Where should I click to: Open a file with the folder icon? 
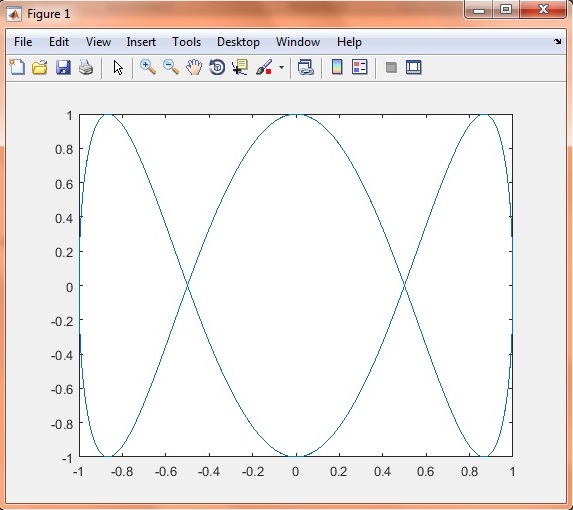pyautogui.click(x=40, y=68)
